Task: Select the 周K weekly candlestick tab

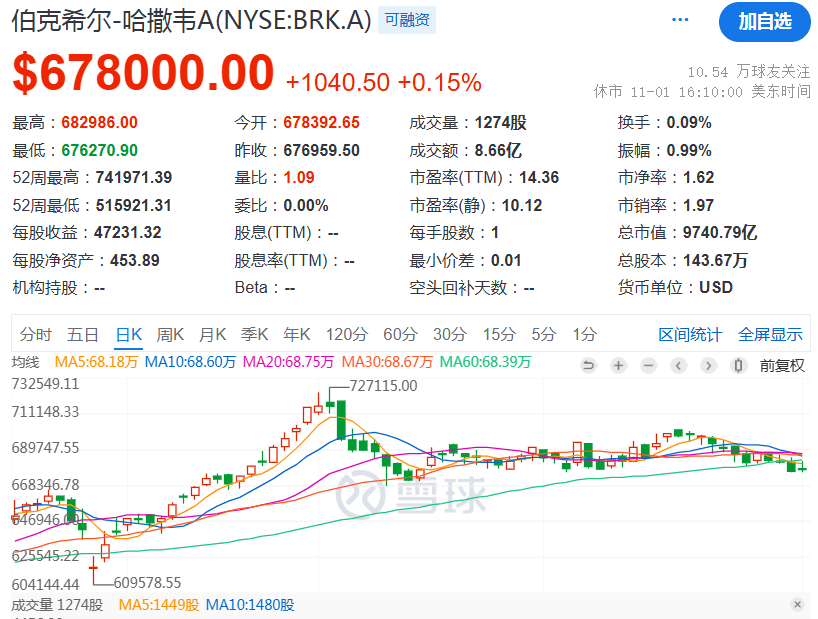Action: point(171,334)
